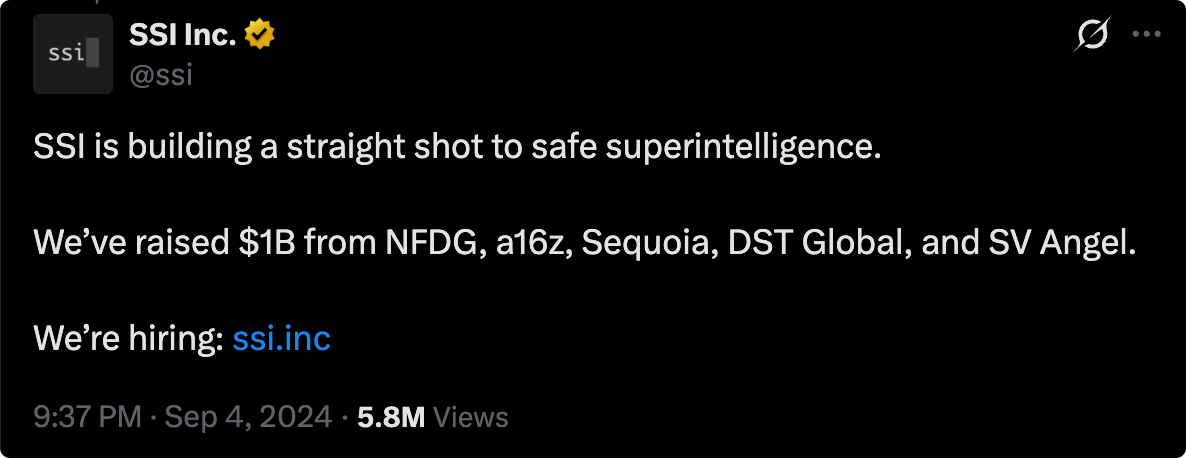This screenshot has width=1186, height=458.
Task: Follow the ssi.inc hiring link
Action: tap(281, 339)
